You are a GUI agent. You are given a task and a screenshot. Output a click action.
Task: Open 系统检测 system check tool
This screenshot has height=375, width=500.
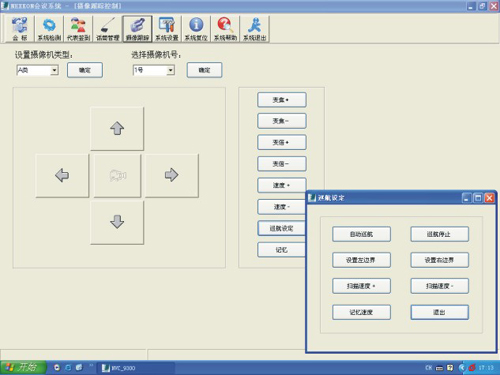tap(49, 29)
